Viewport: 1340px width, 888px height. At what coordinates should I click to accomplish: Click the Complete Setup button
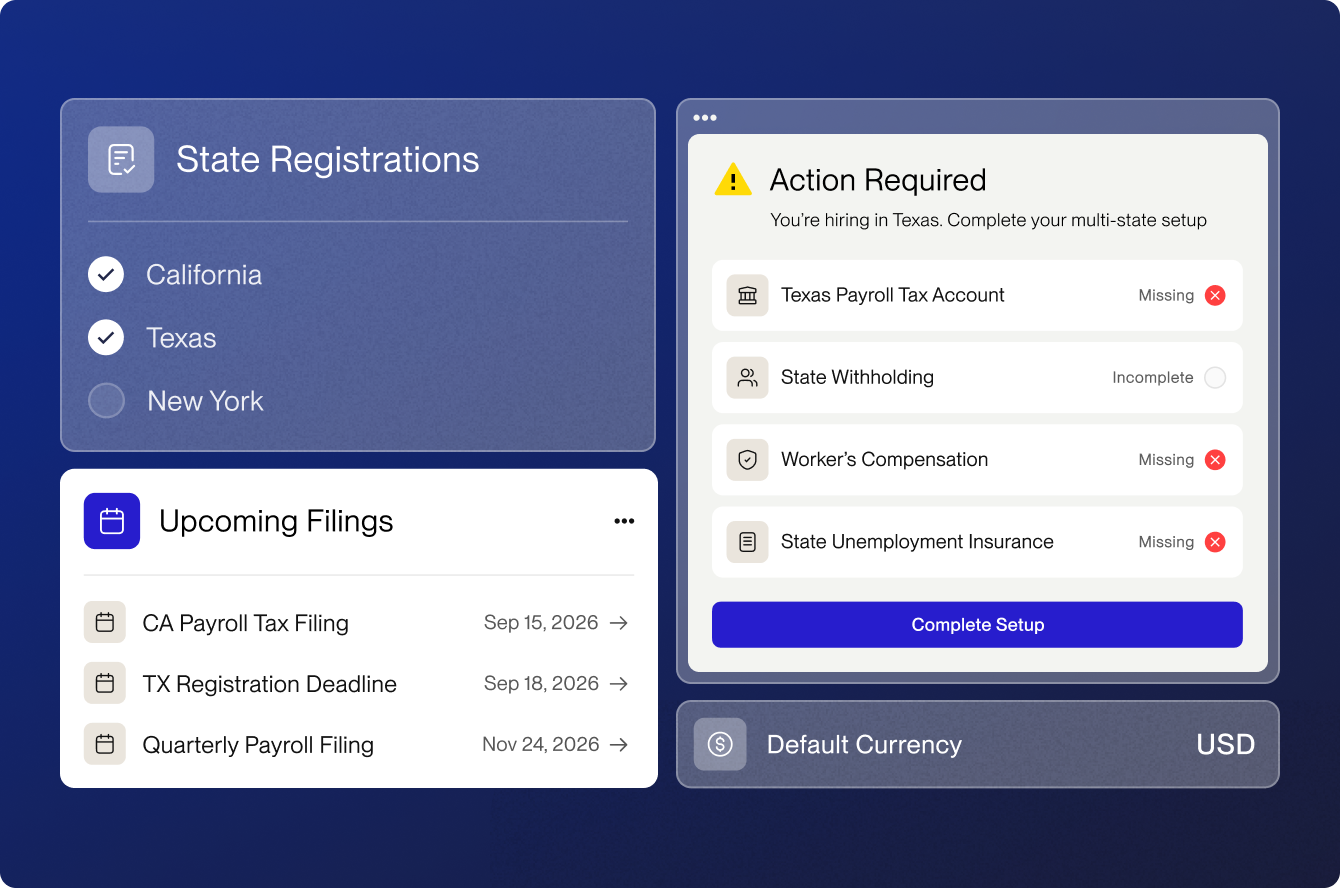977,624
